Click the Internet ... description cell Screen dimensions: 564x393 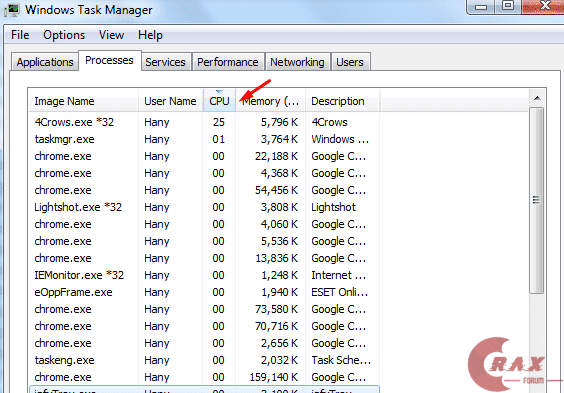(x=338, y=275)
